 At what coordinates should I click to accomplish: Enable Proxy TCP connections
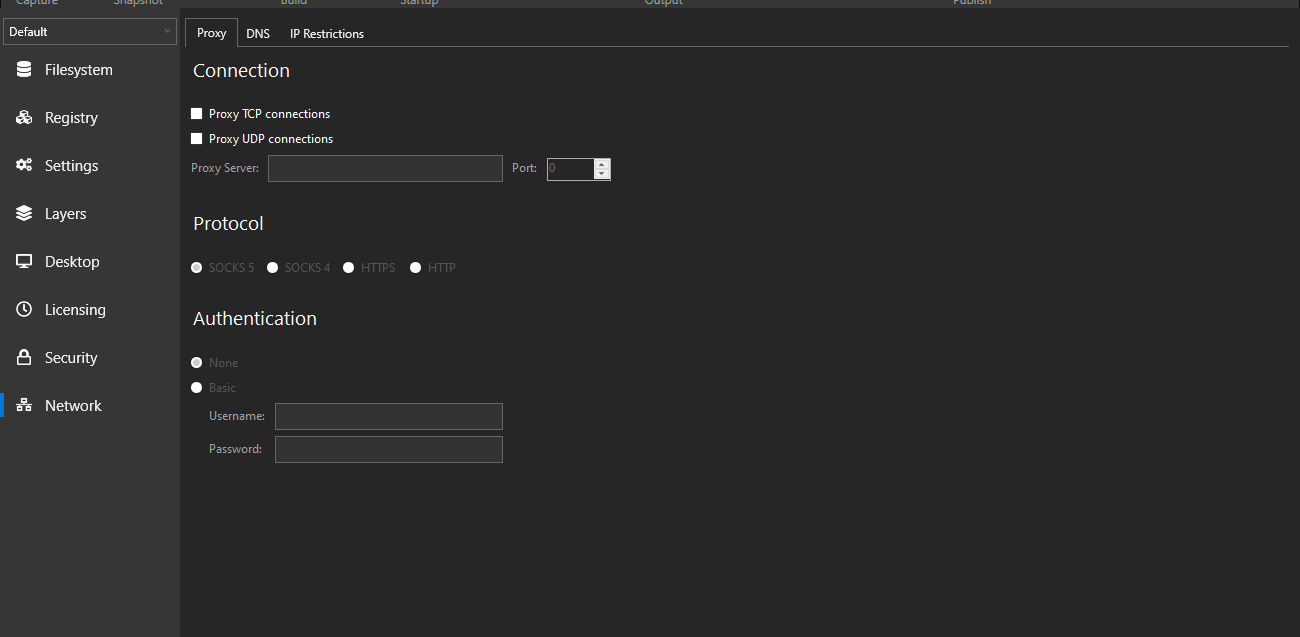coord(196,113)
